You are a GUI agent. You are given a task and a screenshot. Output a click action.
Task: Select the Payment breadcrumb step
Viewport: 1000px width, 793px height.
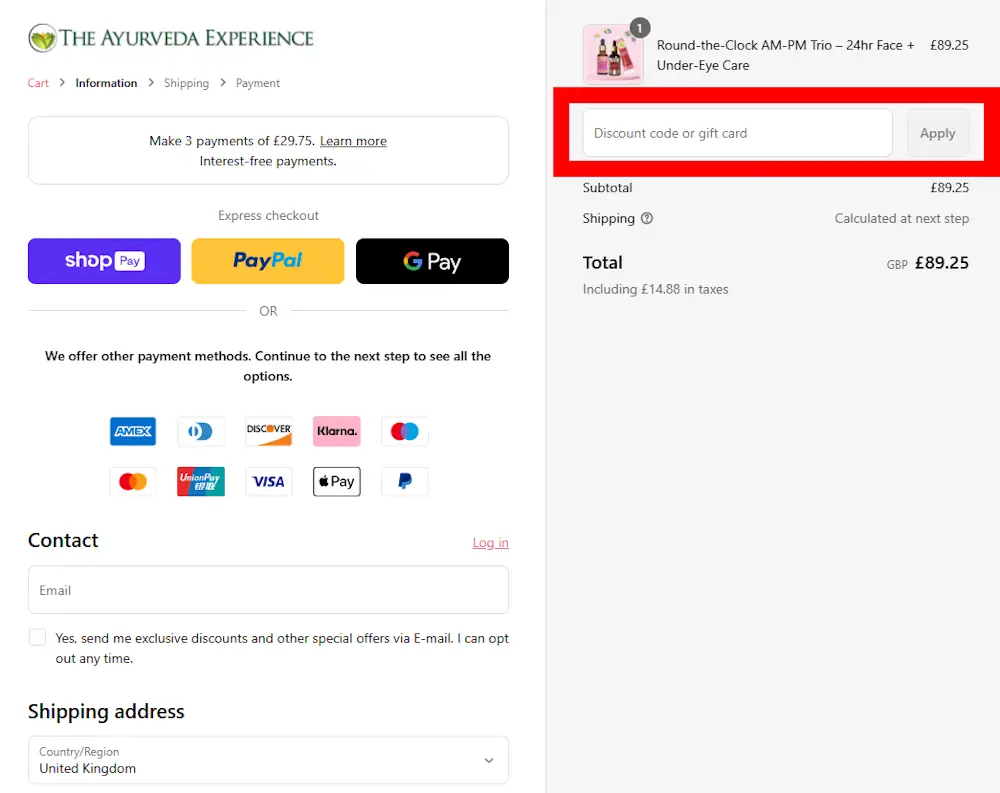(258, 83)
